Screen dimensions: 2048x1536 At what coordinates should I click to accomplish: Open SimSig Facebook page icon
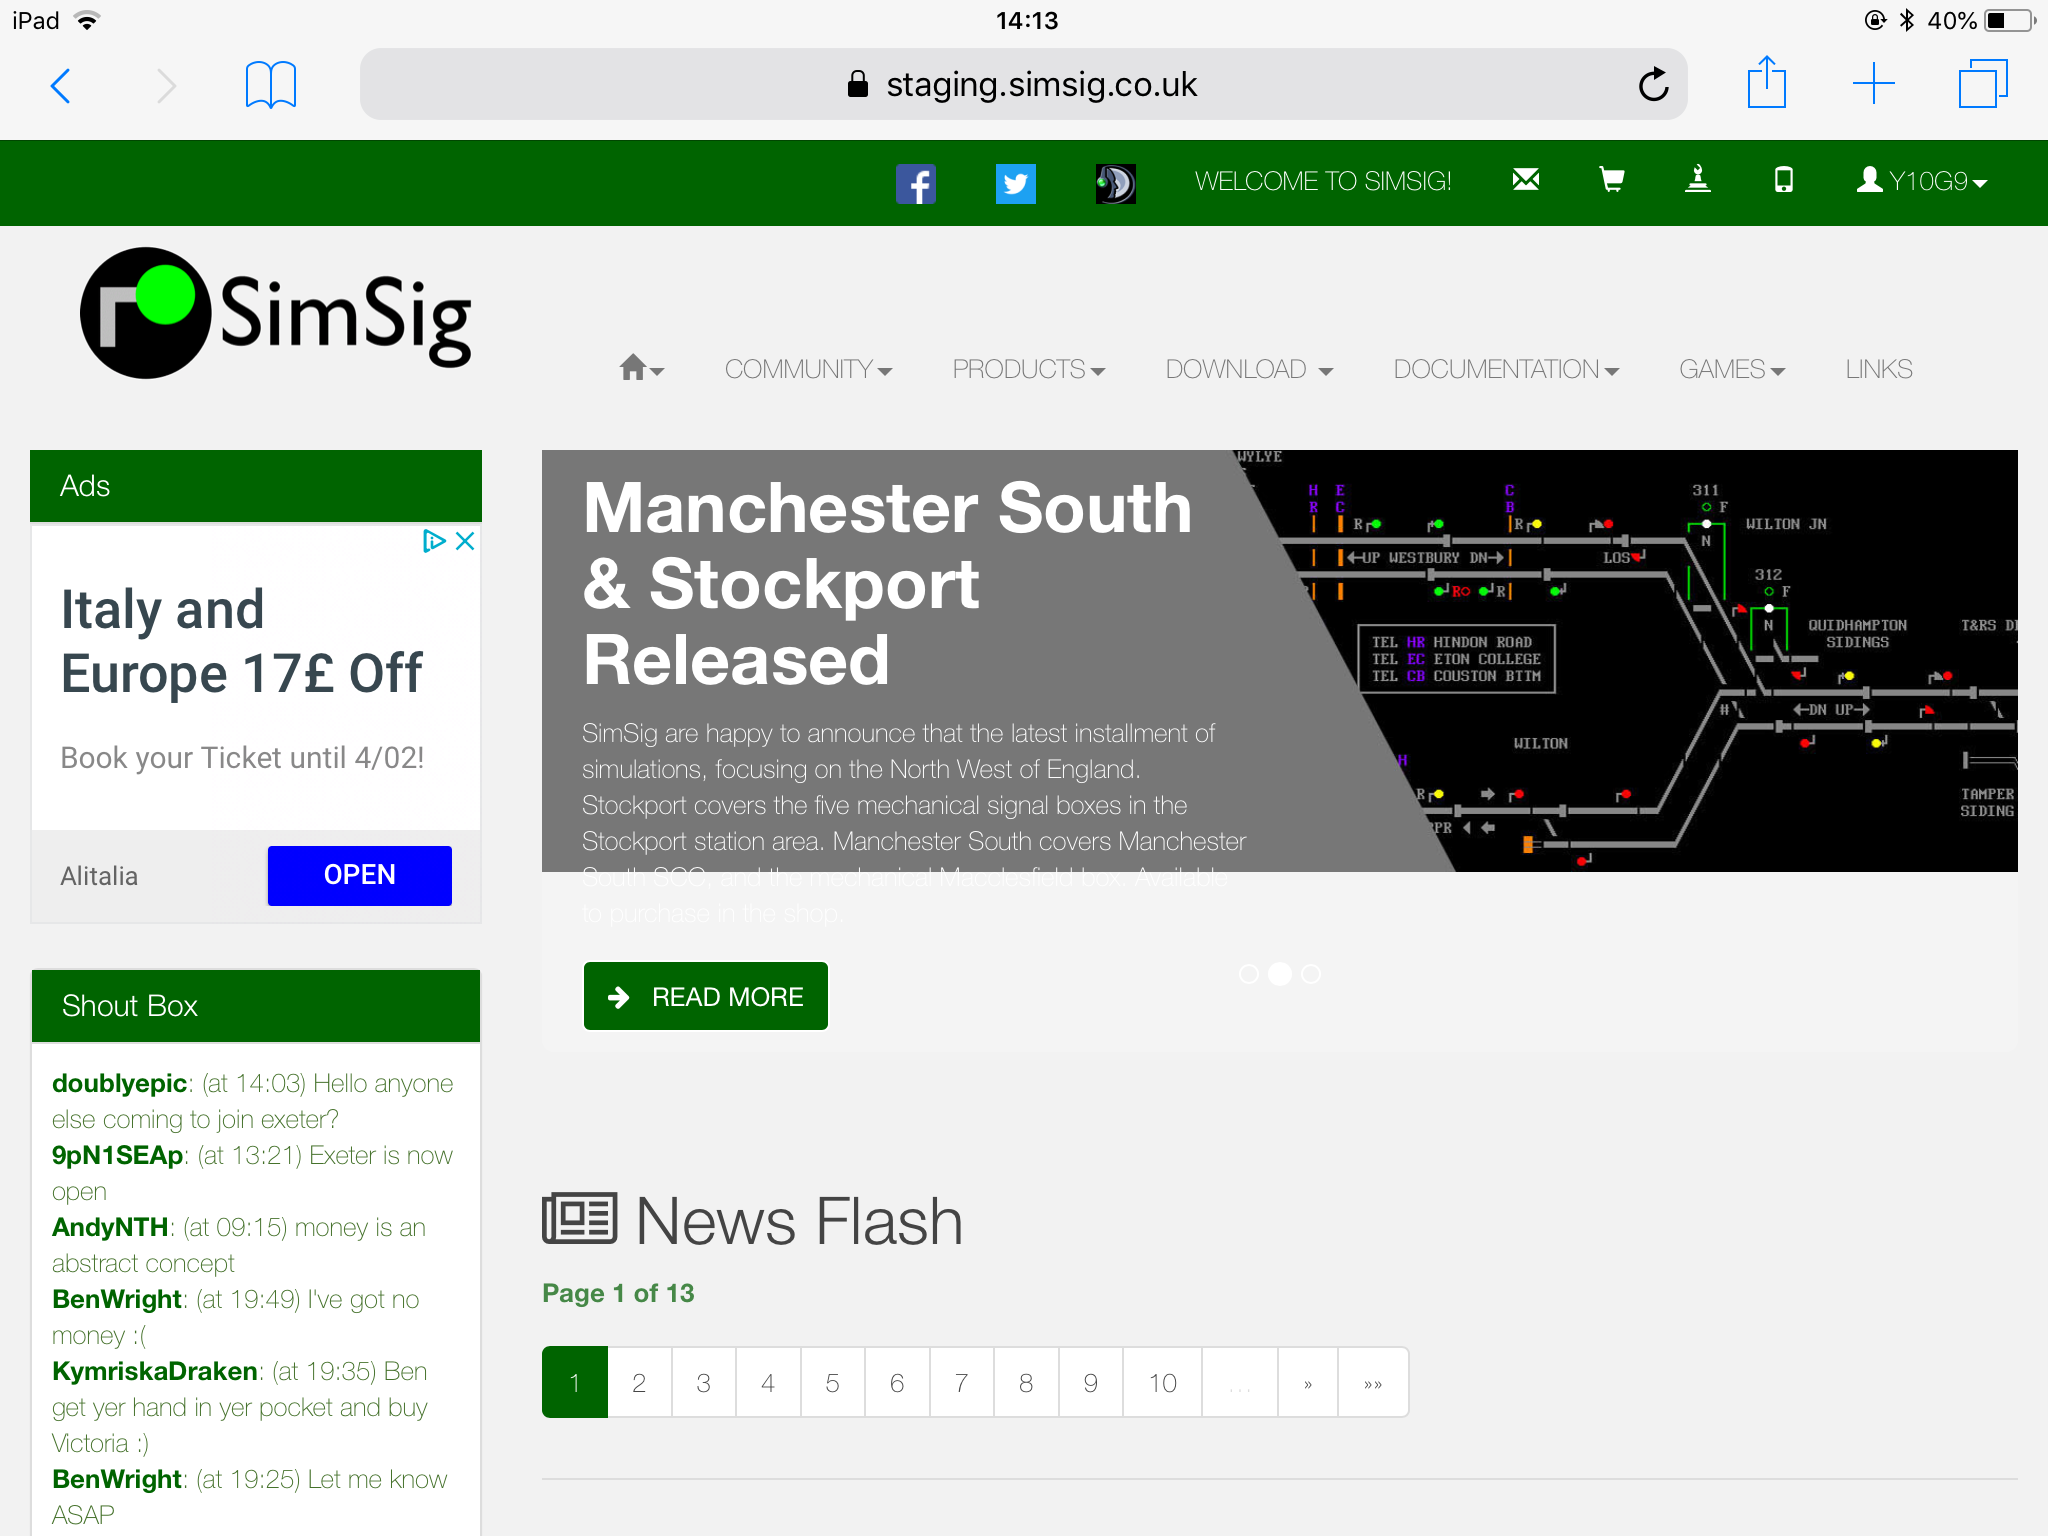point(915,183)
